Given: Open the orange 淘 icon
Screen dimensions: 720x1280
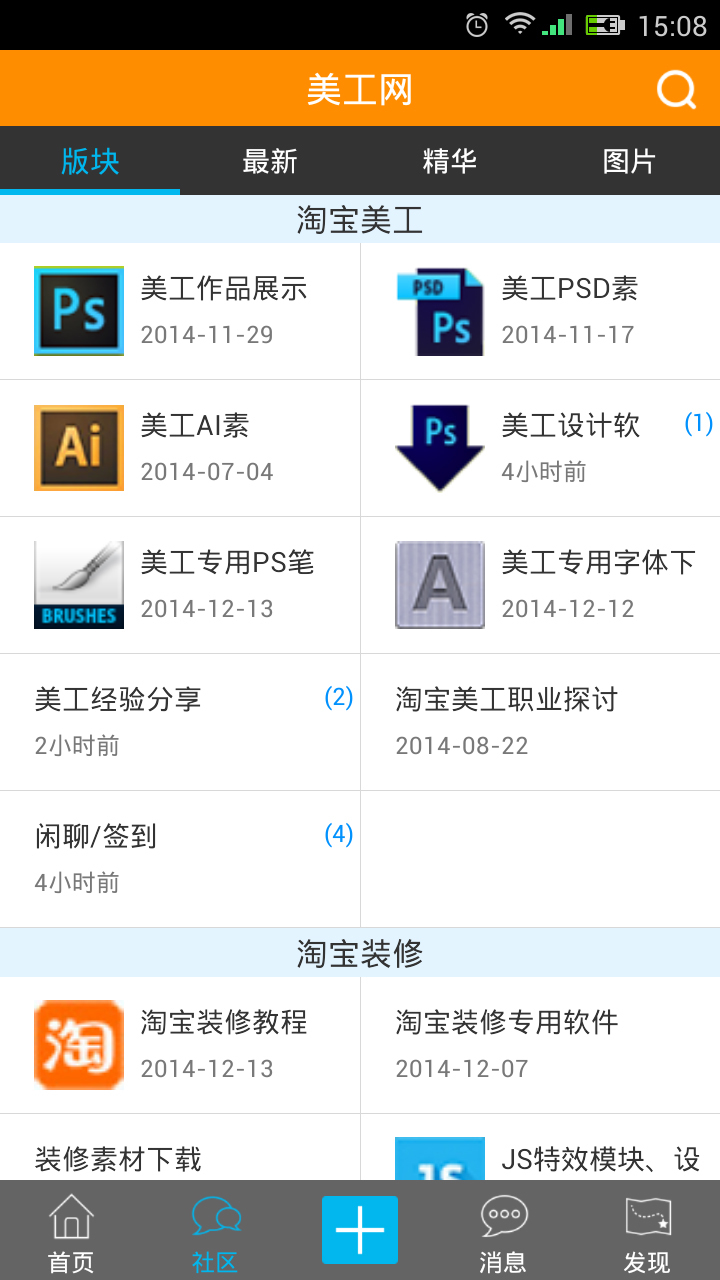Looking at the screenshot, I should [x=79, y=1045].
